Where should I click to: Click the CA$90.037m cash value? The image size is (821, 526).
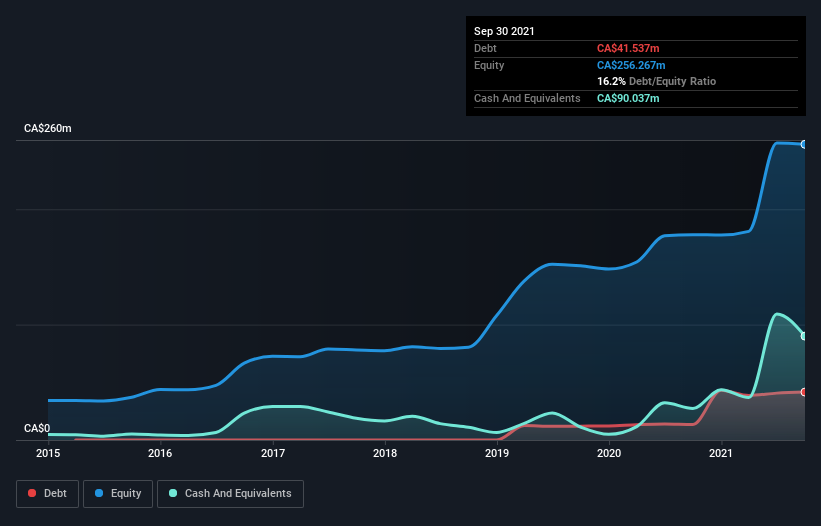(628, 98)
